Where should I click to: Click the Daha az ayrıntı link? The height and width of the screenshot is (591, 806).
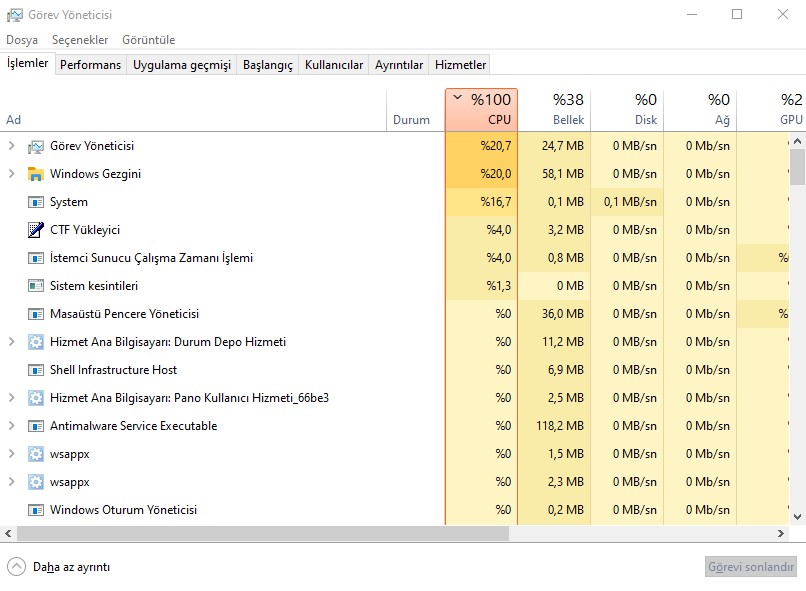[x=71, y=567]
